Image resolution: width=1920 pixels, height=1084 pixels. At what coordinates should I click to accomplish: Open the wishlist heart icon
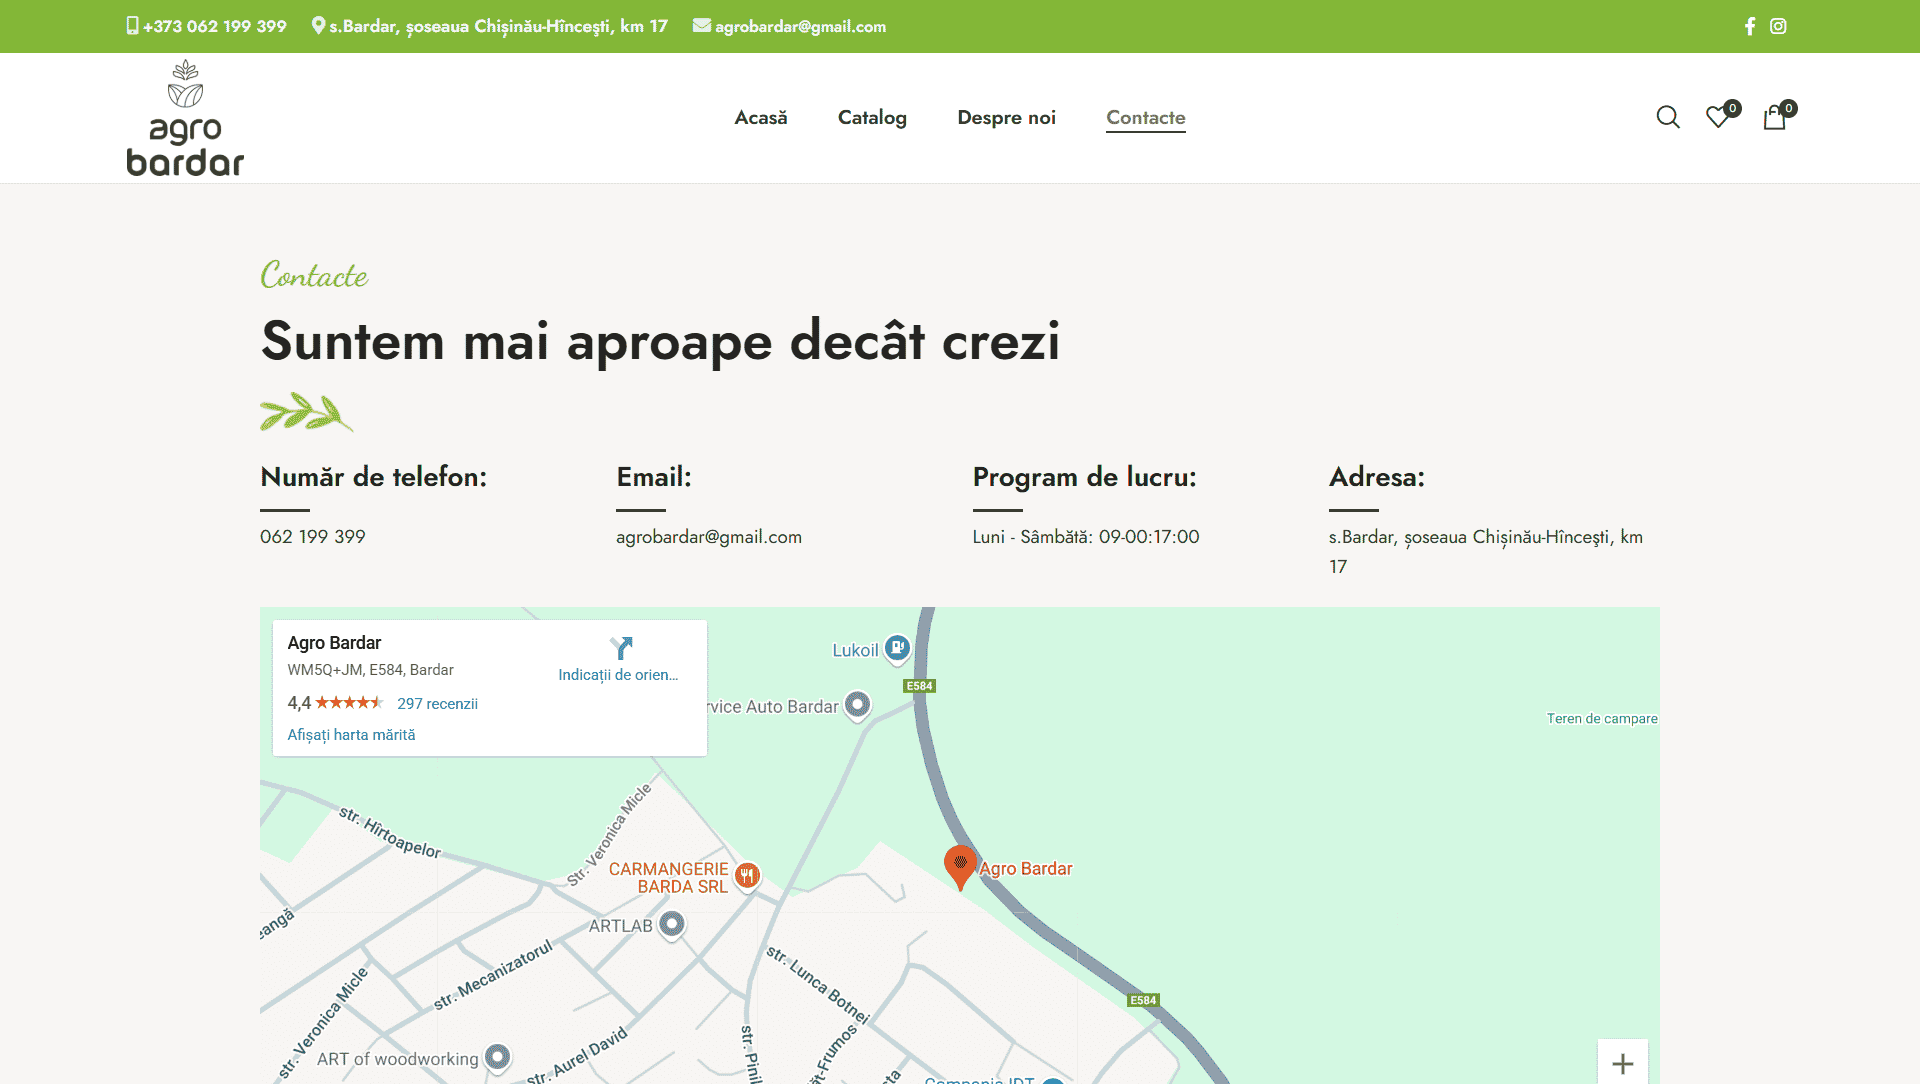click(1718, 117)
